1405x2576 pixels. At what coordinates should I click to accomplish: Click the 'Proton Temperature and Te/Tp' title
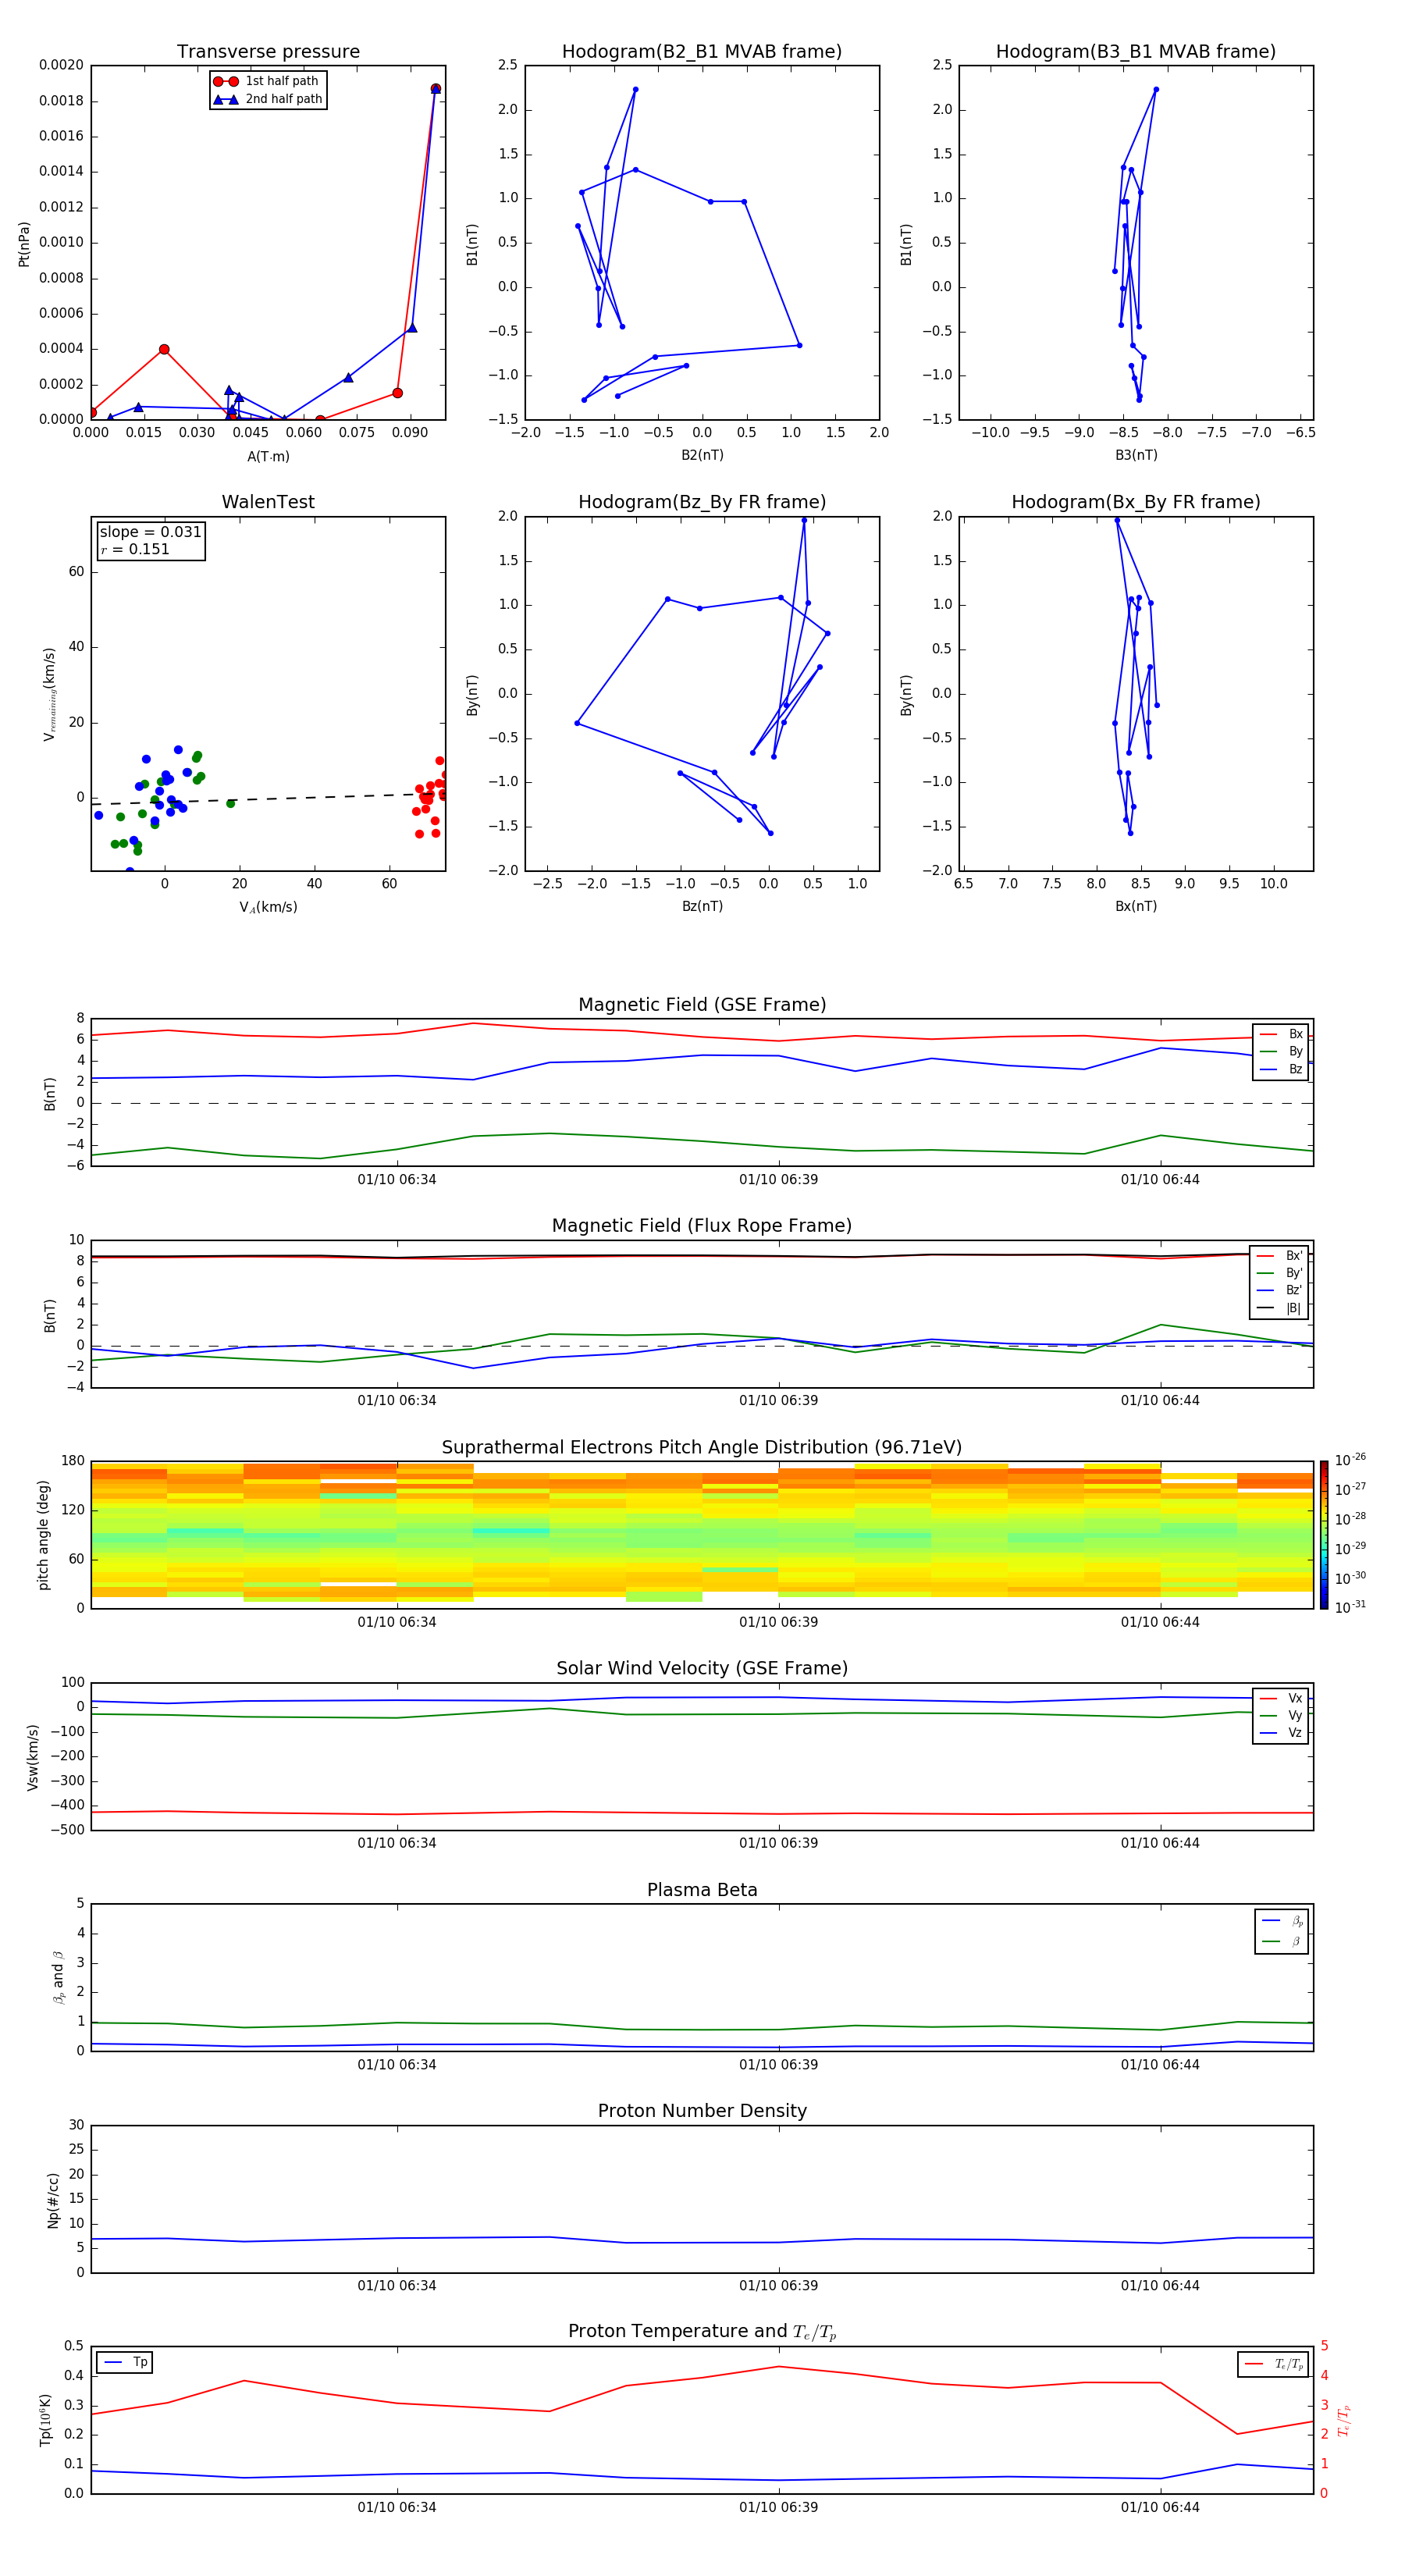click(x=702, y=2331)
